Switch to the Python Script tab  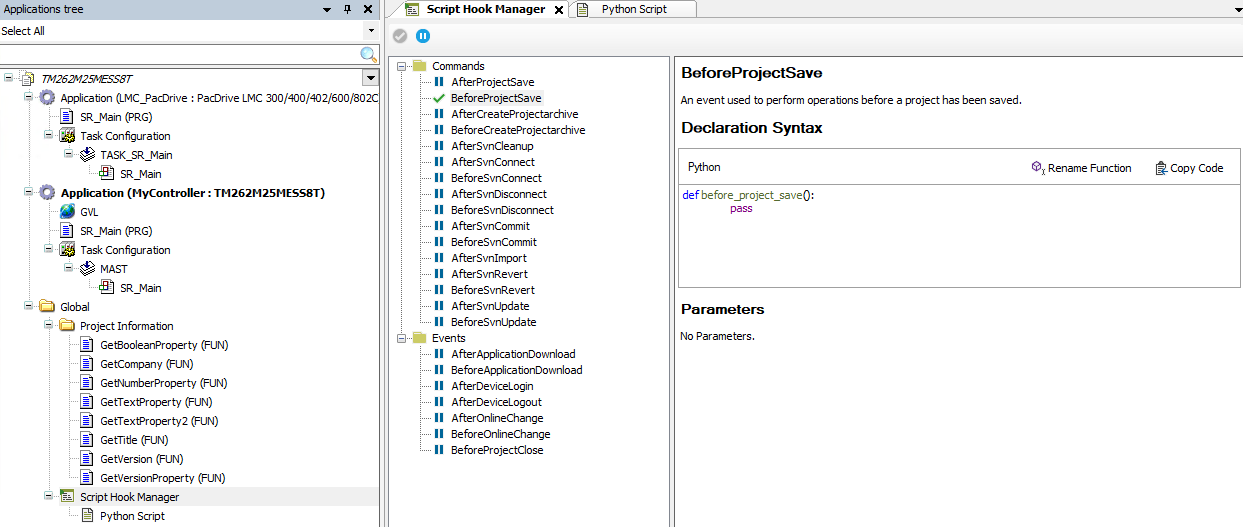tap(633, 9)
